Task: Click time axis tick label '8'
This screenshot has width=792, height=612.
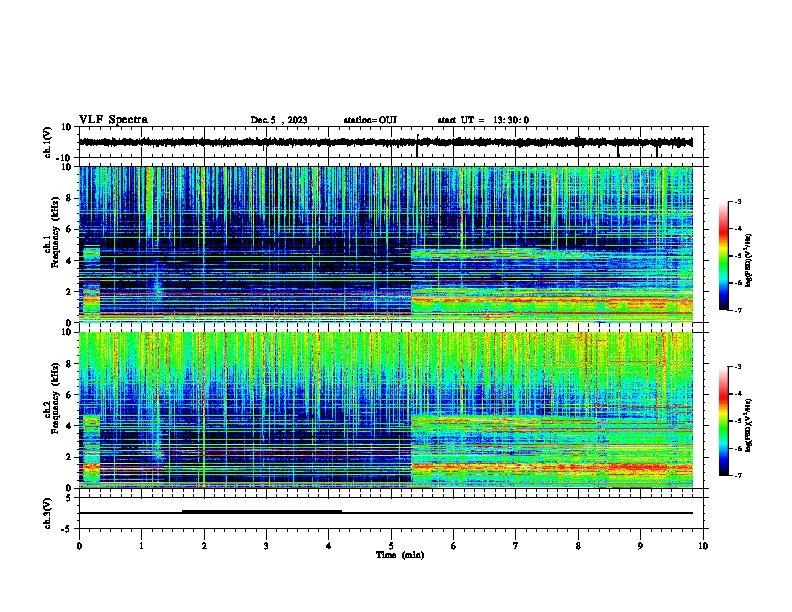Action: 578,546
